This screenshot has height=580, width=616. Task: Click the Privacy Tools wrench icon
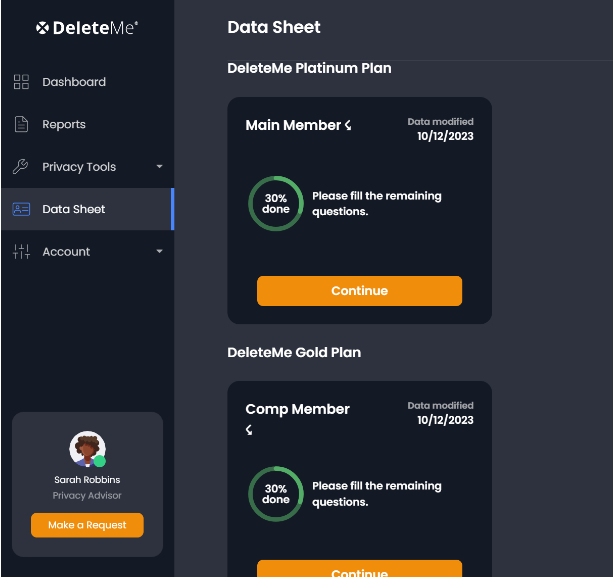[20, 167]
